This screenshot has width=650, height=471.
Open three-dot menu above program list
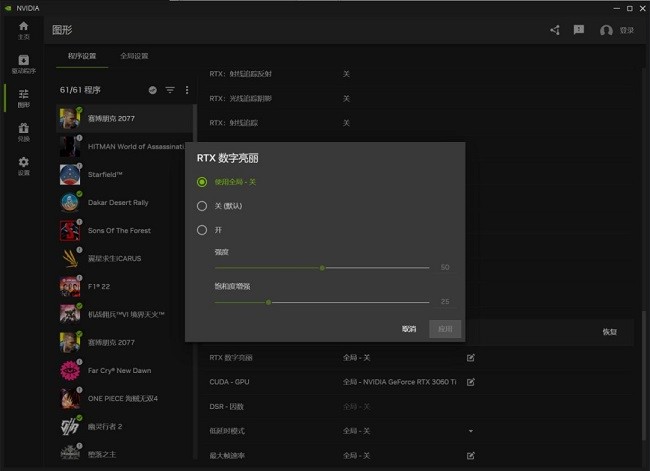[187, 90]
